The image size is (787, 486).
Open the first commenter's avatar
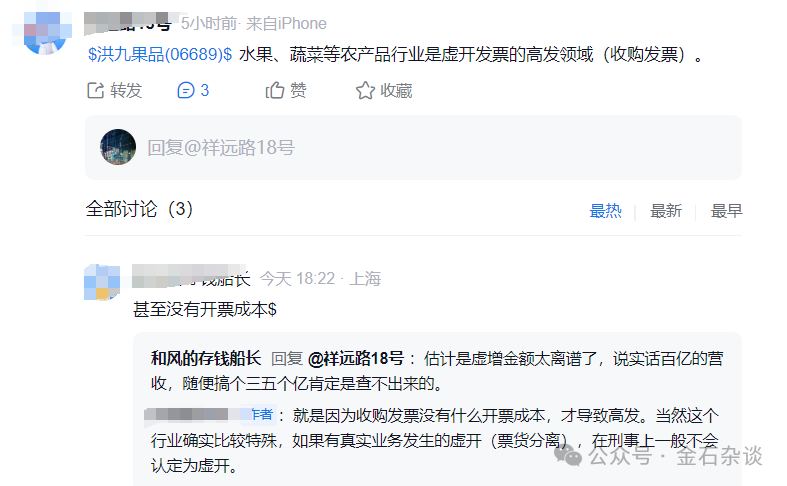[102, 282]
